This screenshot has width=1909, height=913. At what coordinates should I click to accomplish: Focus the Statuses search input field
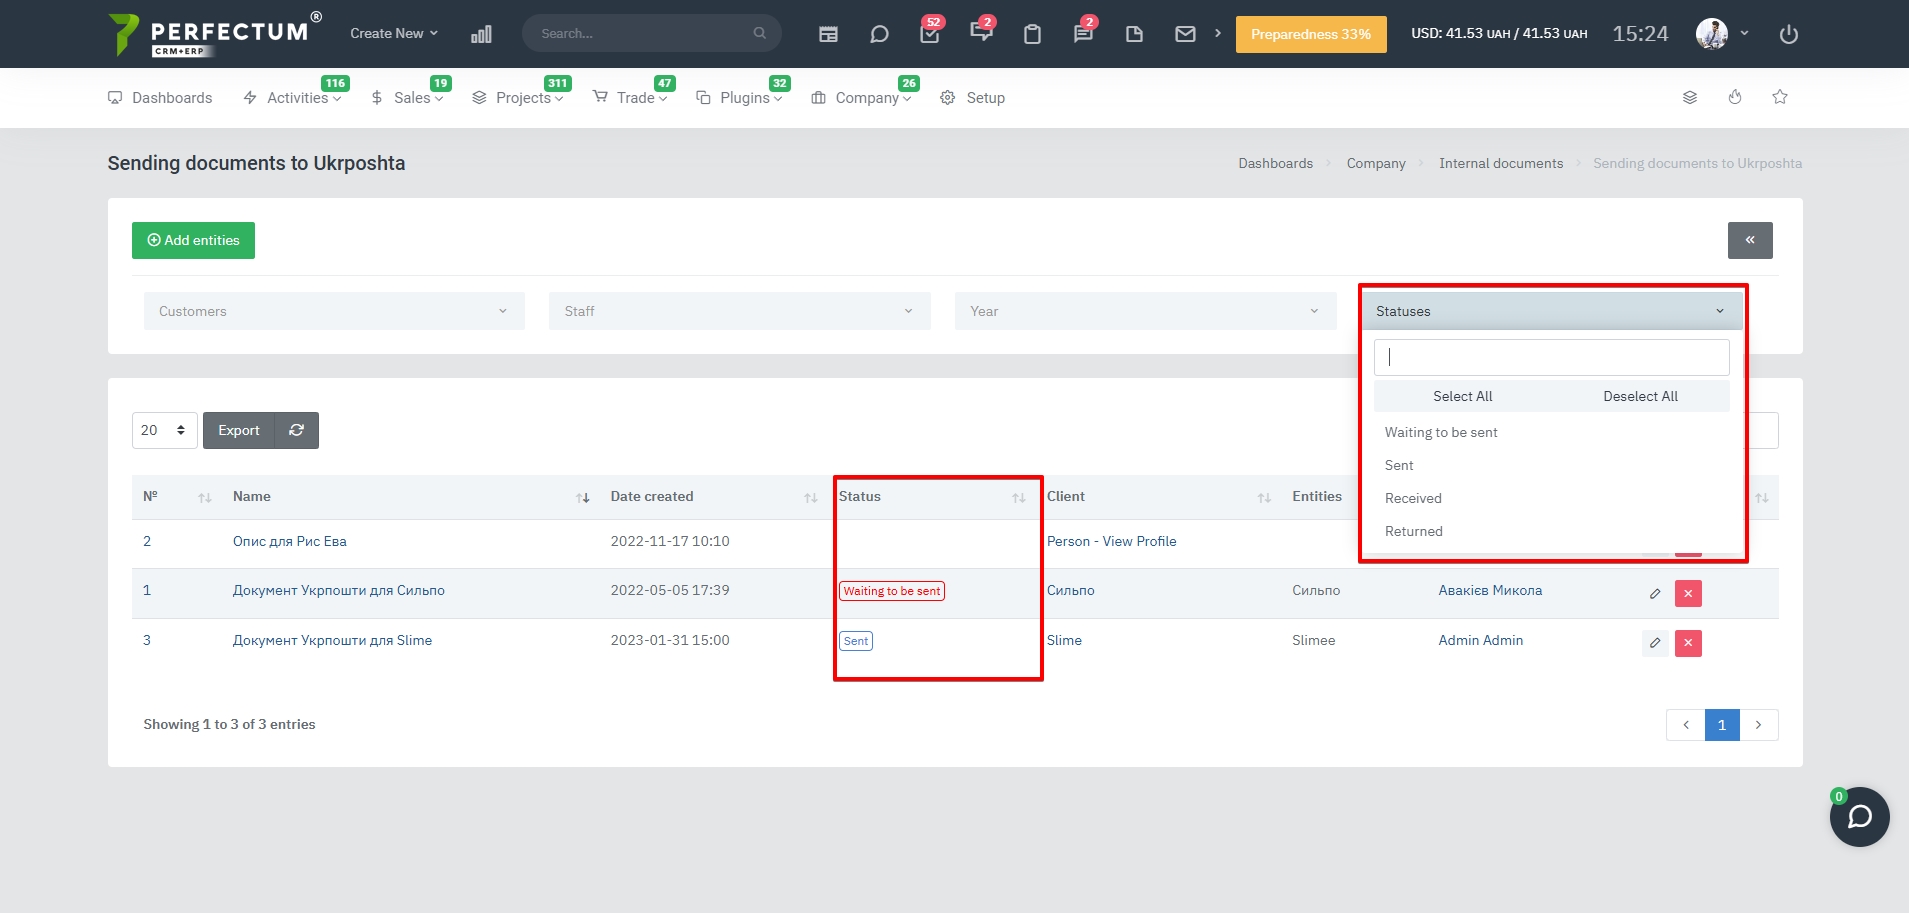point(1552,357)
